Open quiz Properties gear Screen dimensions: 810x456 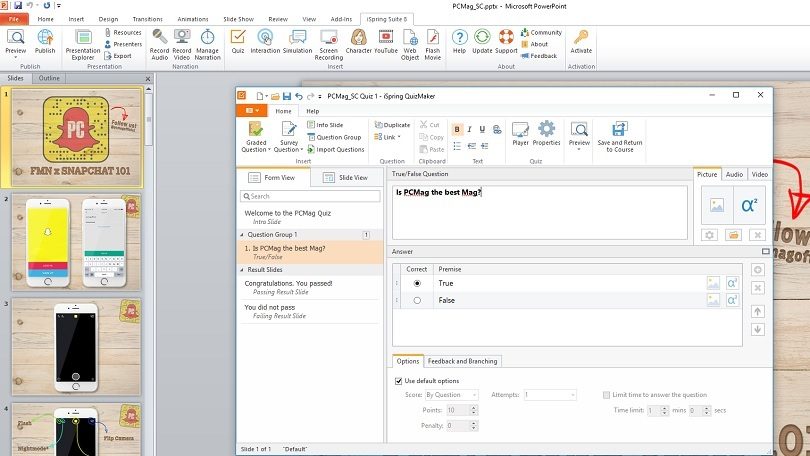[x=547, y=134]
